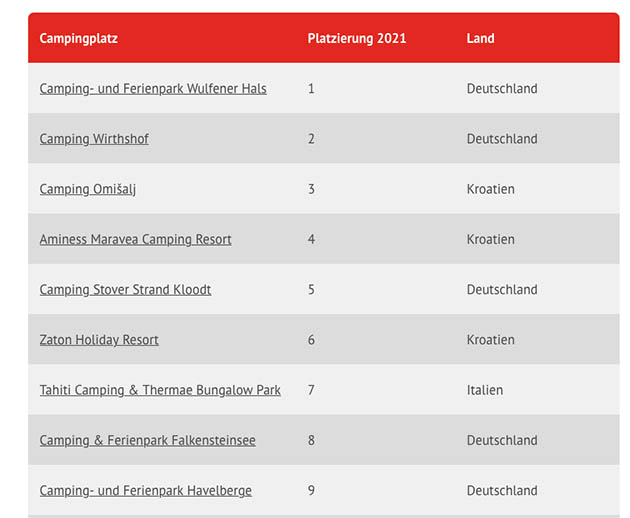
Task: Click Deutschland in the Camping Wirthshof row
Action: pos(502,139)
